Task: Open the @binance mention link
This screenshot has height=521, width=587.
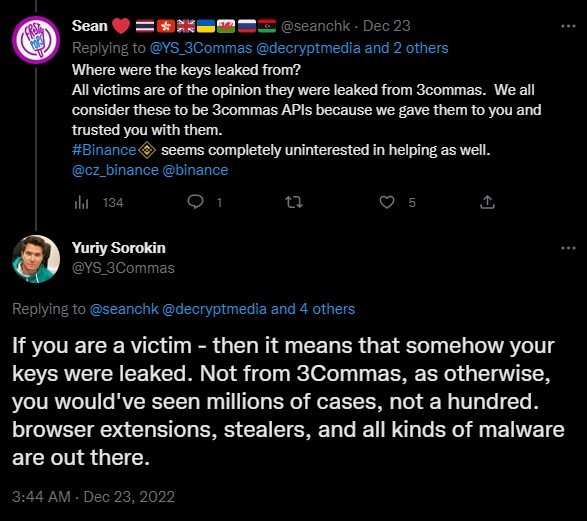Action: pyautogui.click(x=195, y=170)
